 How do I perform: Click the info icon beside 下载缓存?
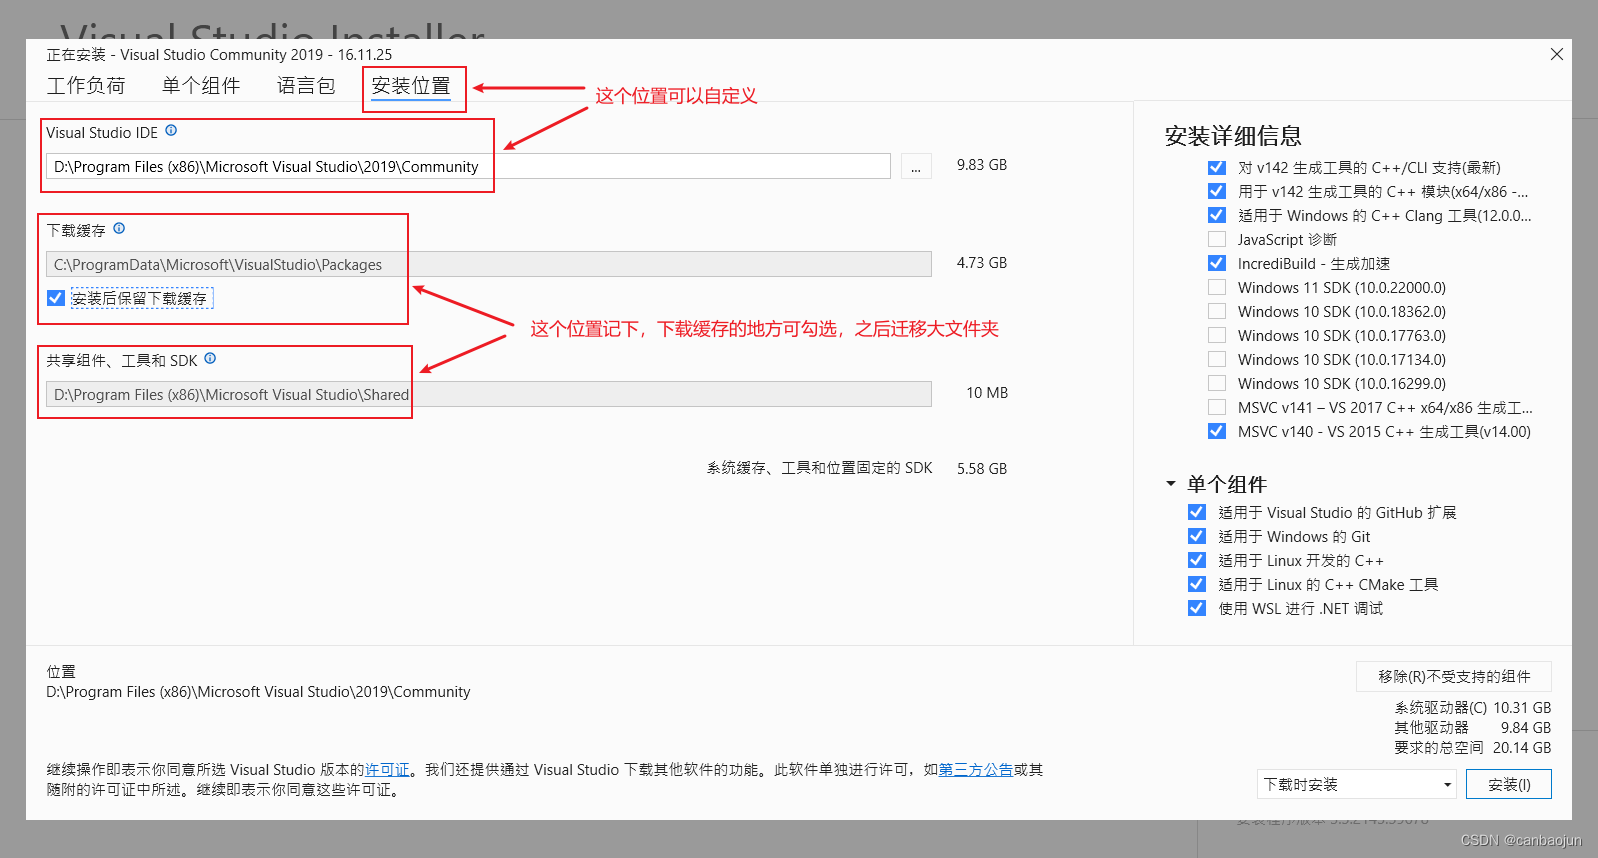click(x=119, y=228)
